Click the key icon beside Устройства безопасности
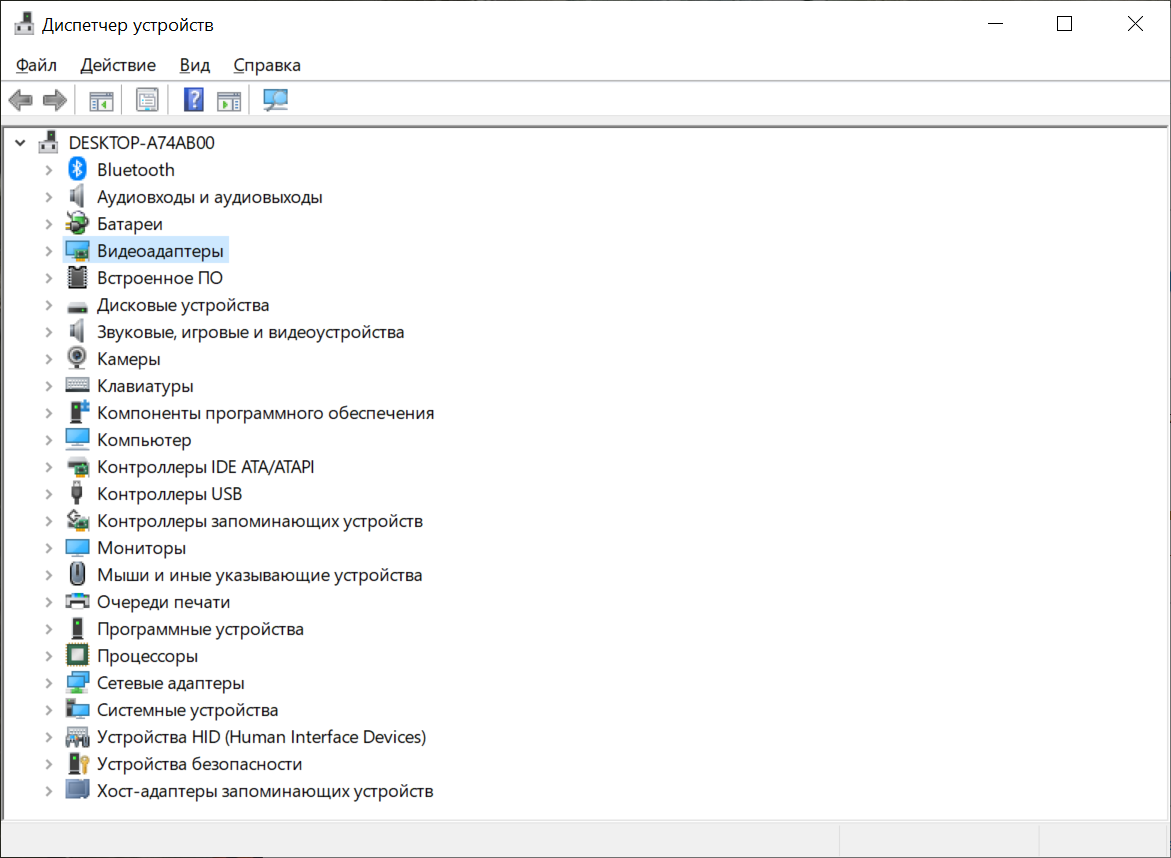 (78, 763)
